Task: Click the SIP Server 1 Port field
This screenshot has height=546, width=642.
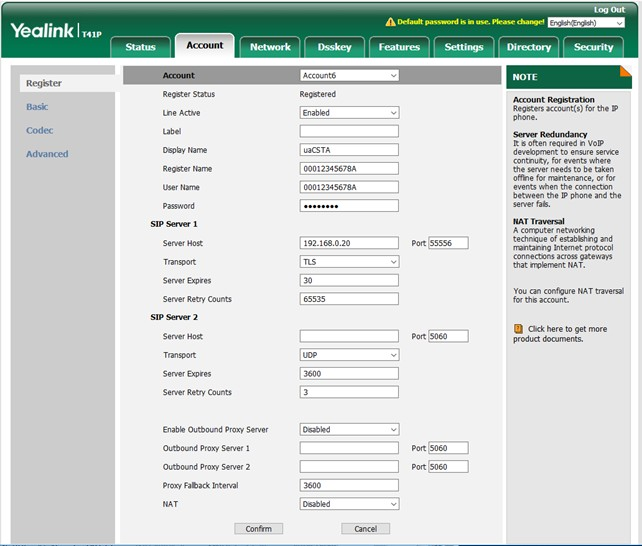Action: (x=448, y=243)
